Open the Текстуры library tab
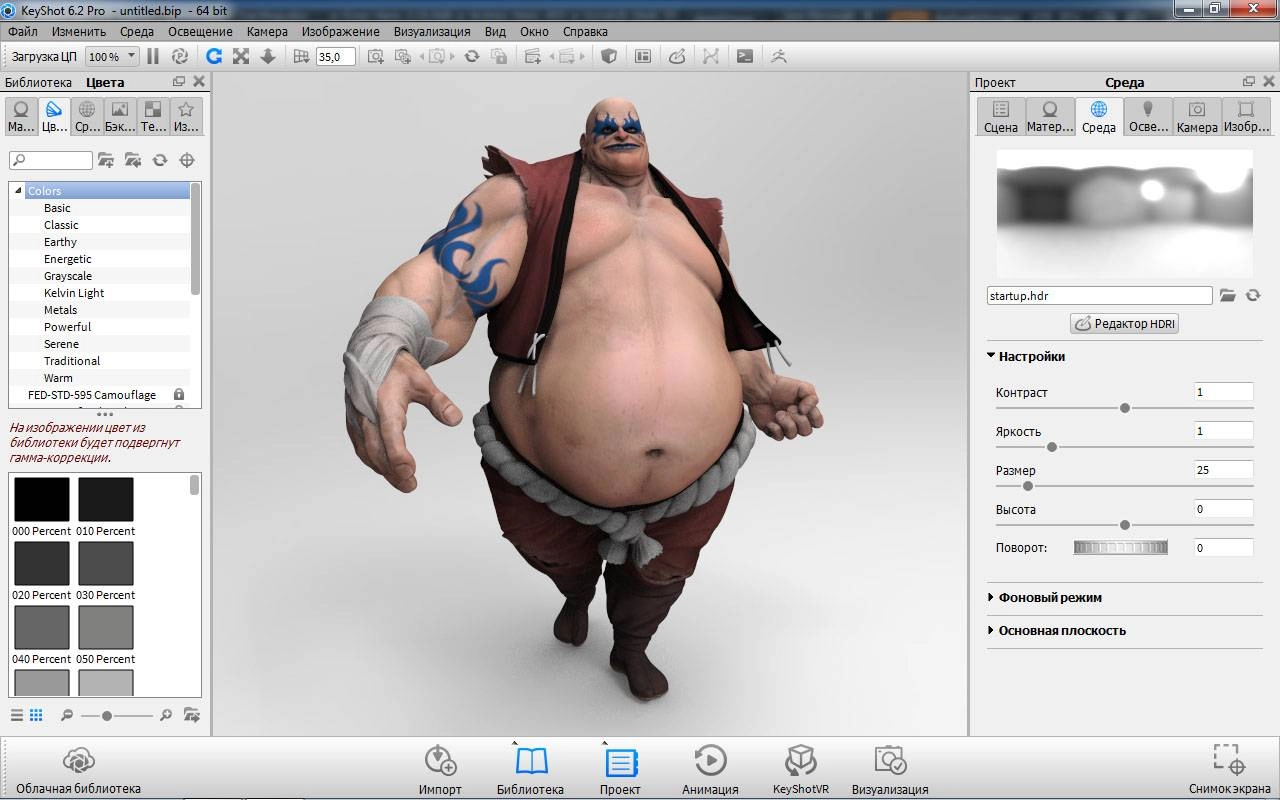1280x800 pixels. click(x=153, y=116)
